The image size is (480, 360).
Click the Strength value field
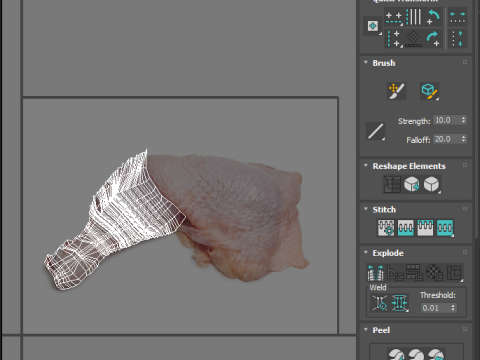(x=446, y=120)
